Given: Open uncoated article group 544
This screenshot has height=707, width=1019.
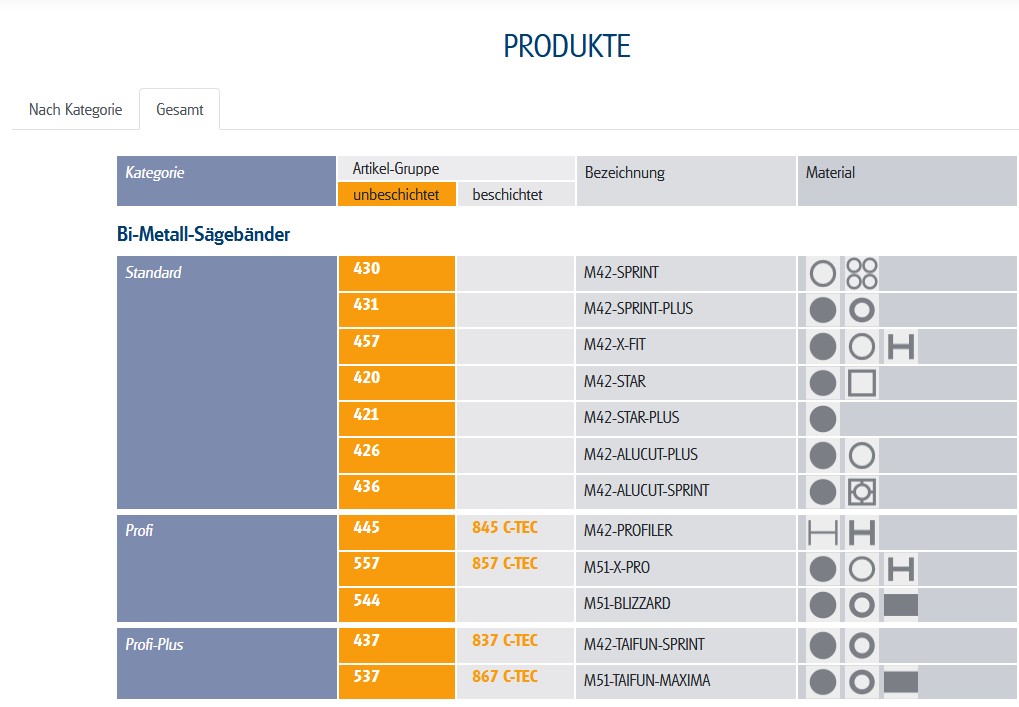Looking at the screenshot, I should 367,601.
